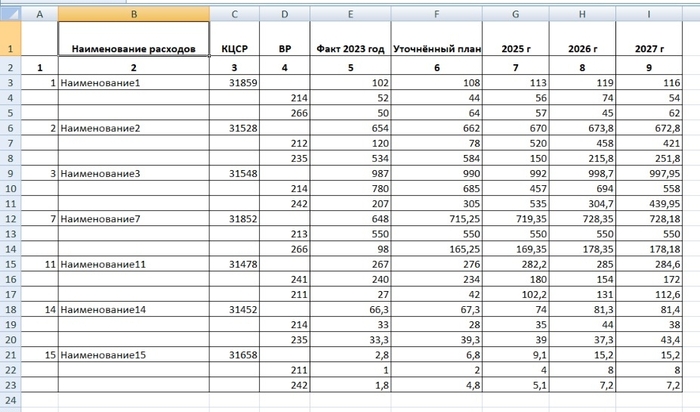The height and width of the screenshot is (412, 700).
Task: Select the cell with value 31658
Action: pyautogui.click(x=234, y=355)
